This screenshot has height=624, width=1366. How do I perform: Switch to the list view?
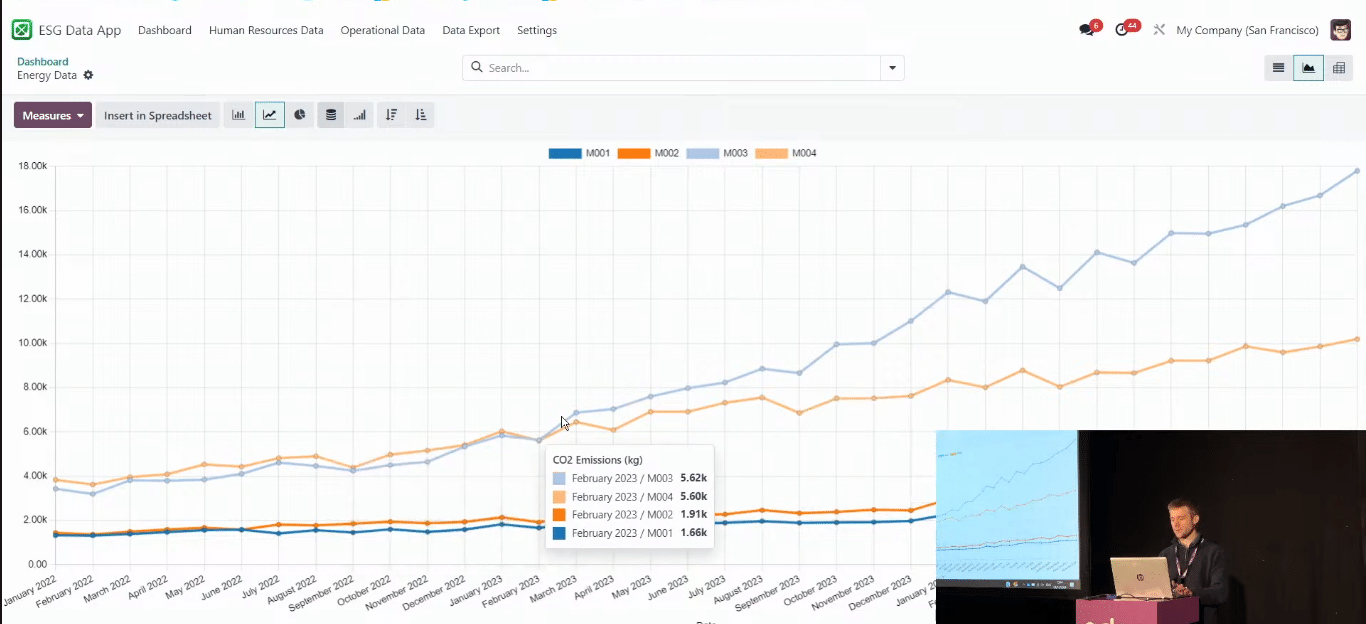(x=1278, y=67)
